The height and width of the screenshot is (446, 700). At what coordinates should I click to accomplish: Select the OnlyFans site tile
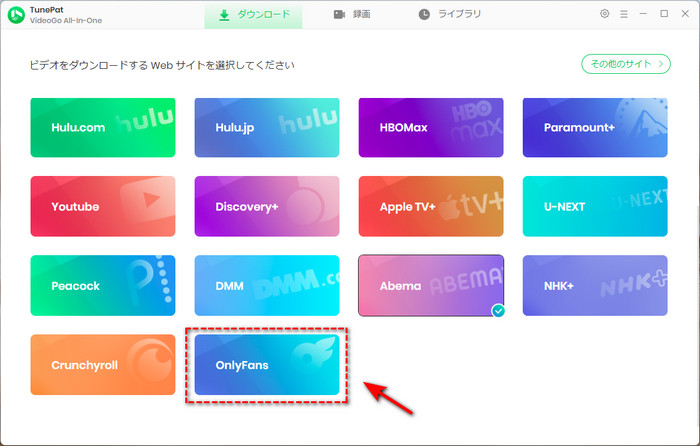coord(267,365)
